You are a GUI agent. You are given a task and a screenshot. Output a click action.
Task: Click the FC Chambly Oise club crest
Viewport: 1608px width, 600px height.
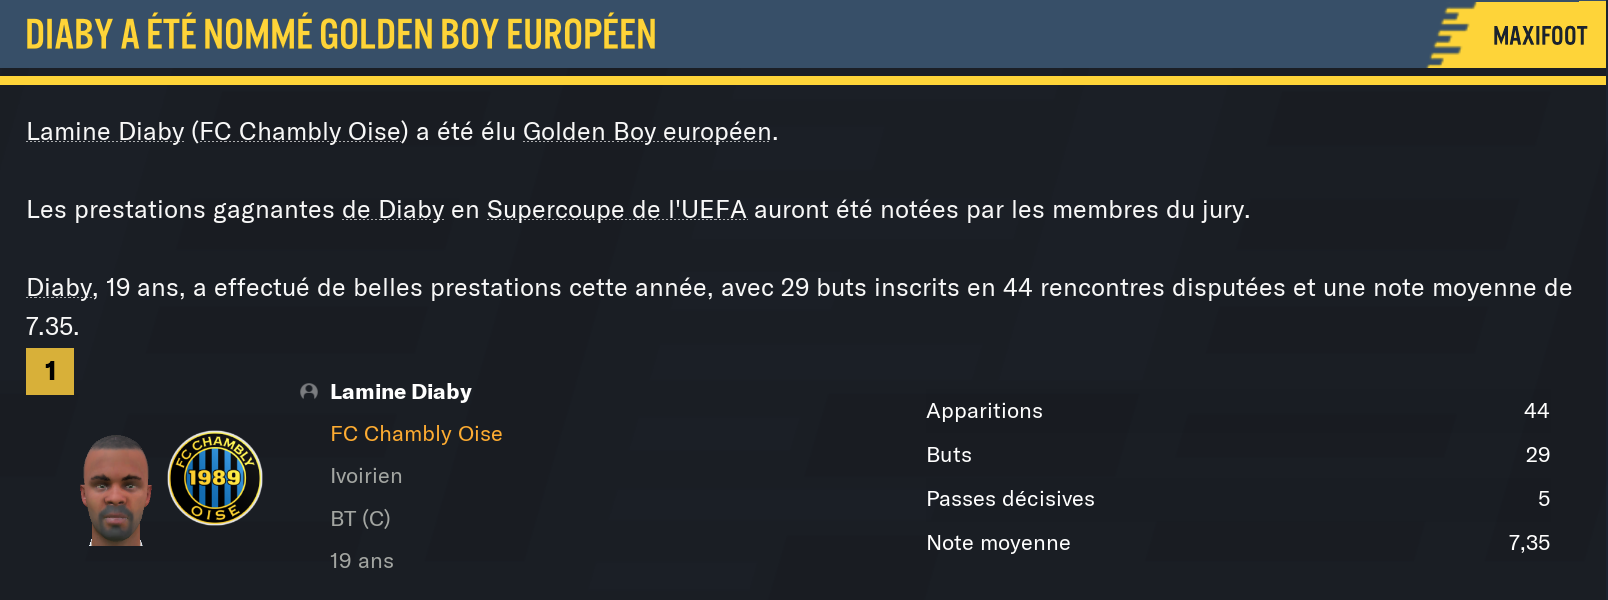coord(215,478)
